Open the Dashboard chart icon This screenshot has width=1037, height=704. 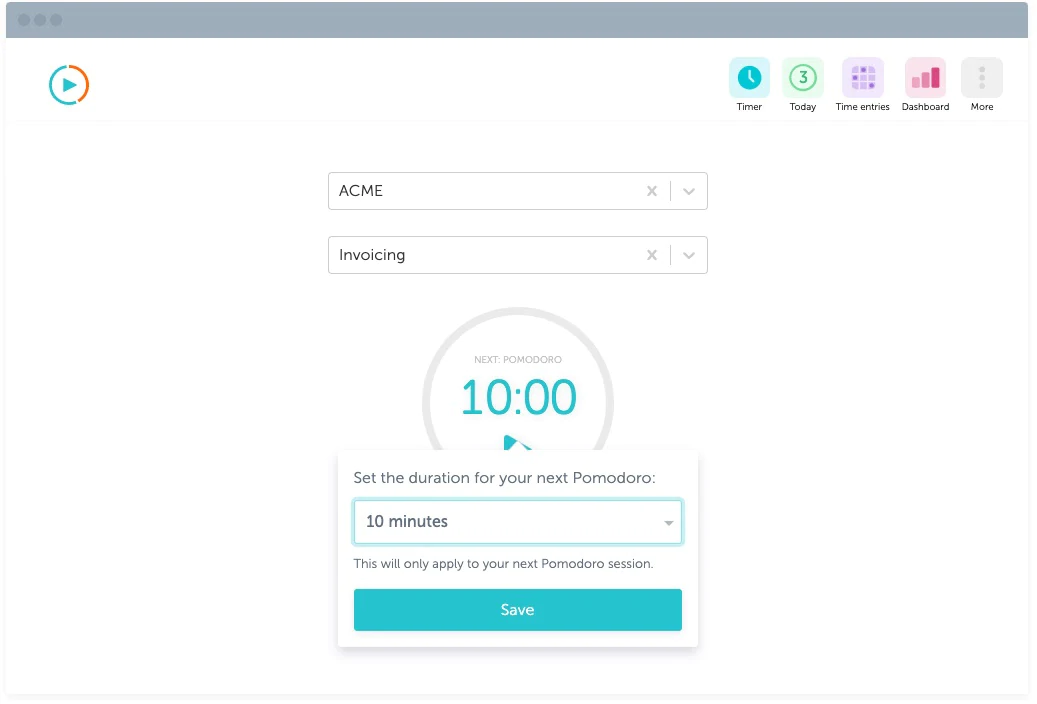pos(925,78)
